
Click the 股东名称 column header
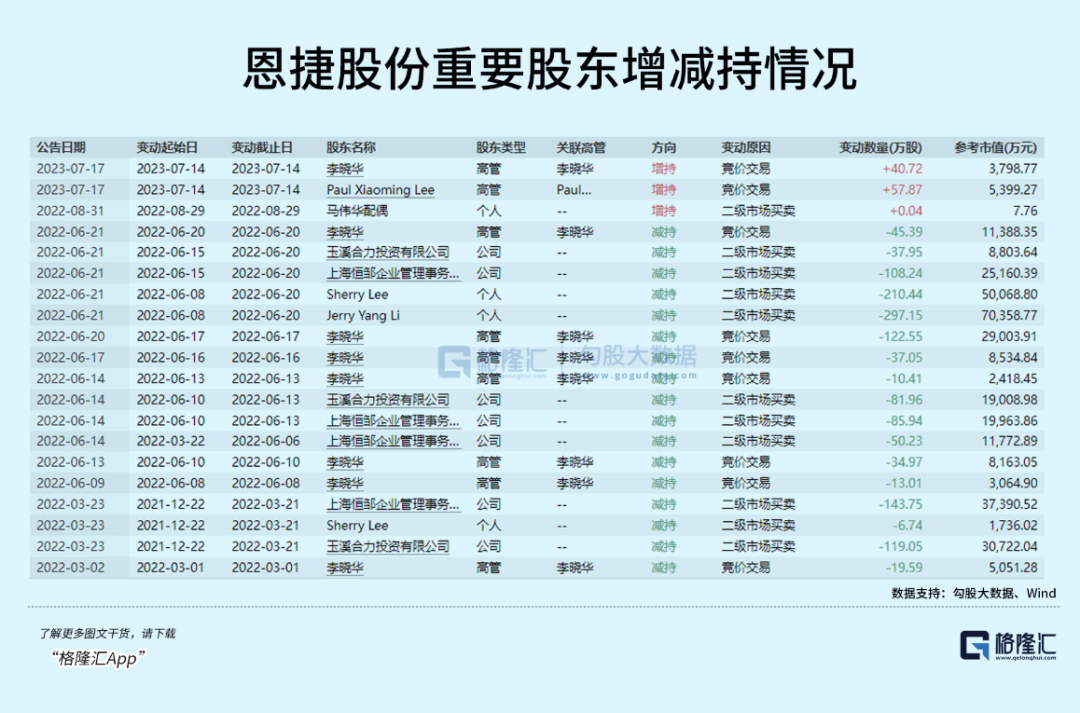click(351, 147)
